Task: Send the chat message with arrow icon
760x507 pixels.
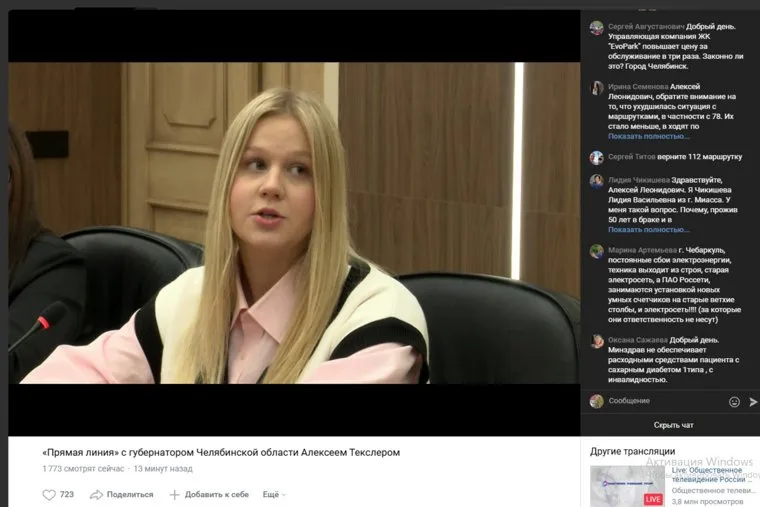Action: (x=753, y=401)
